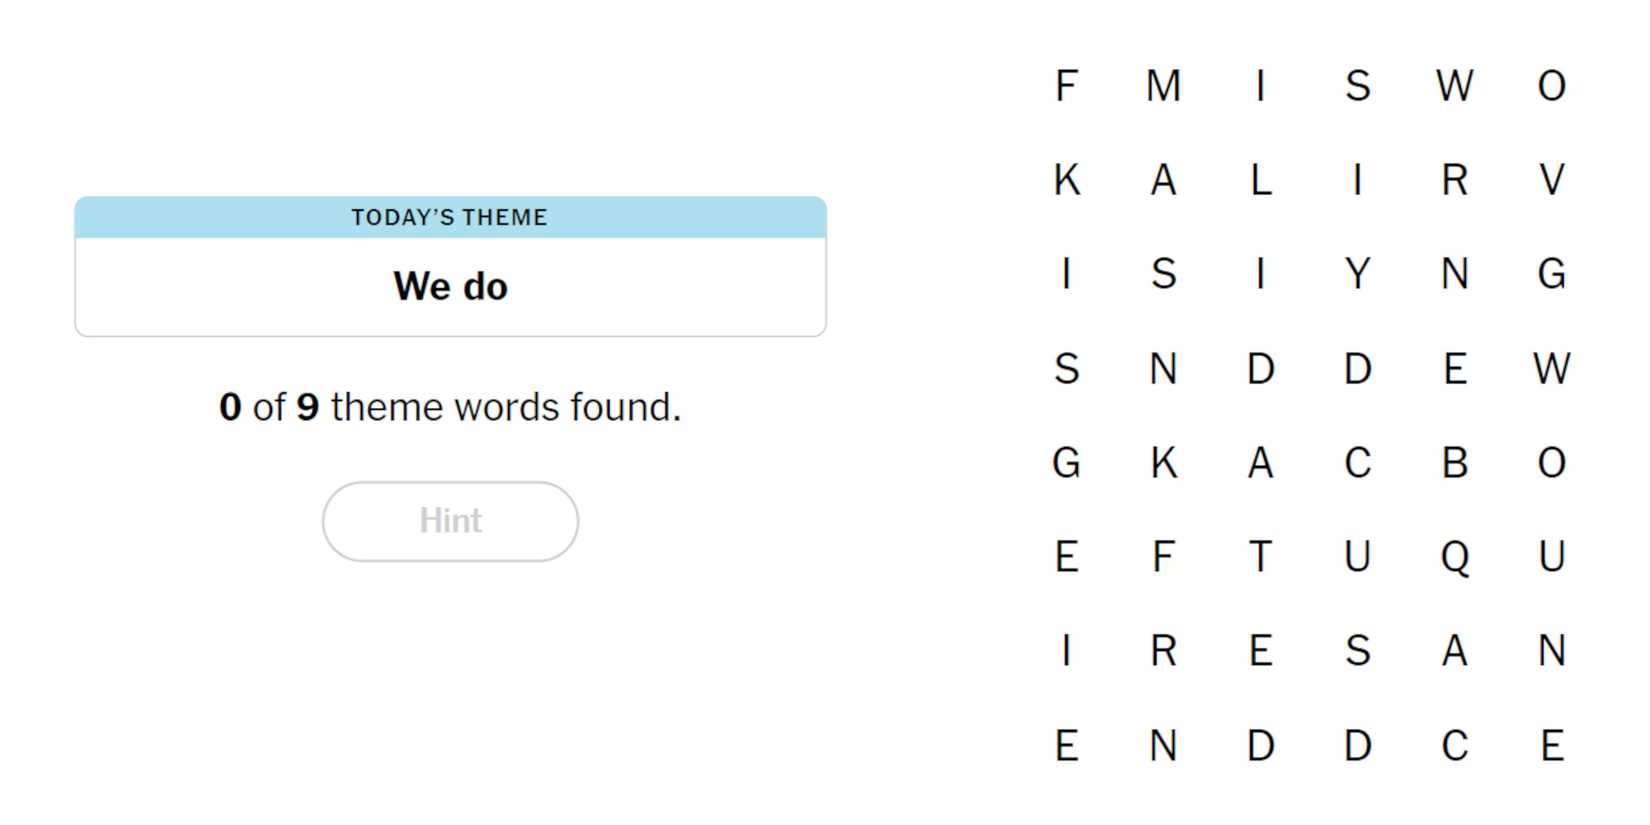
Task: Select the C between A and B
Action: pos(1357,463)
